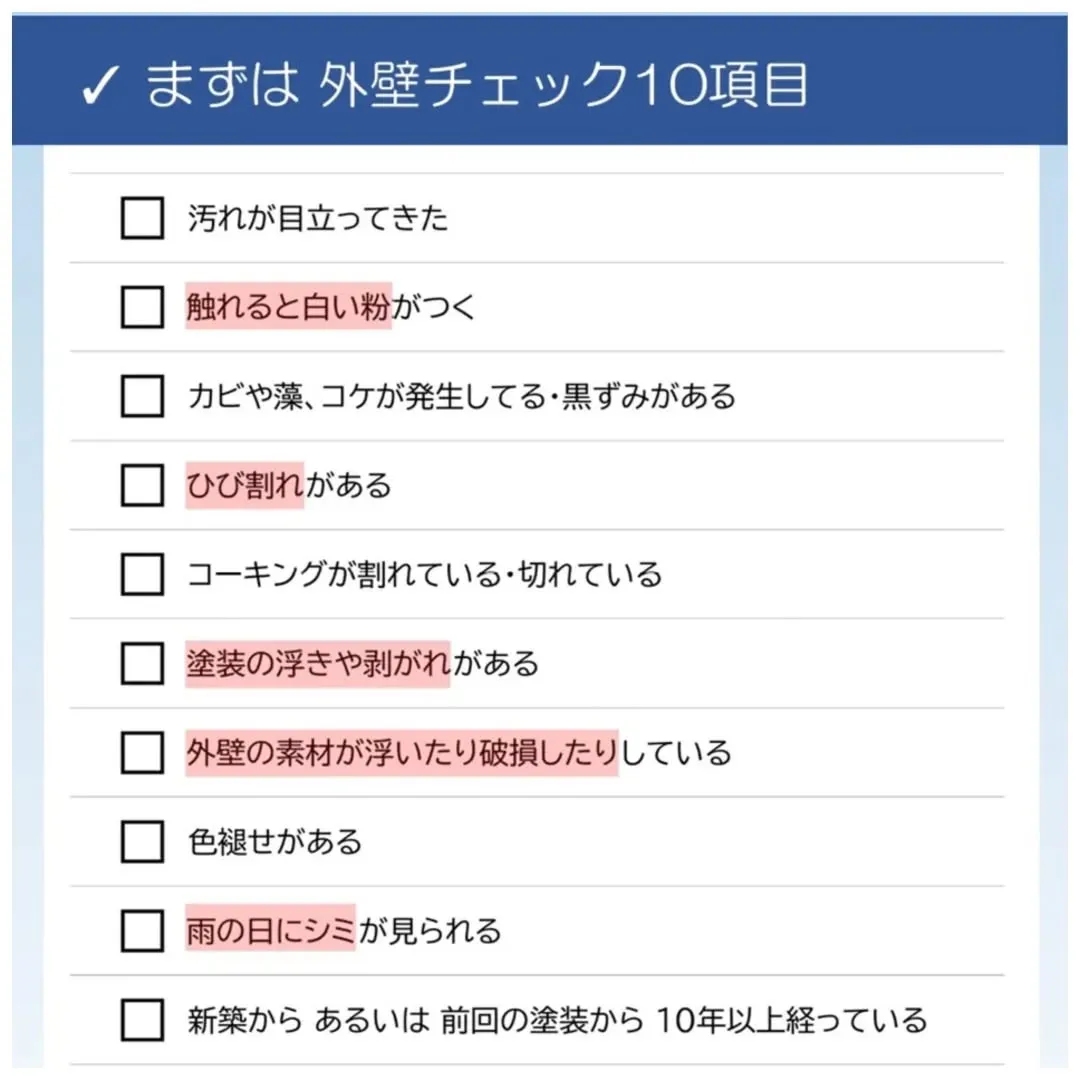Click the まずは 外壁チェック10項目 heading

click(476, 86)
